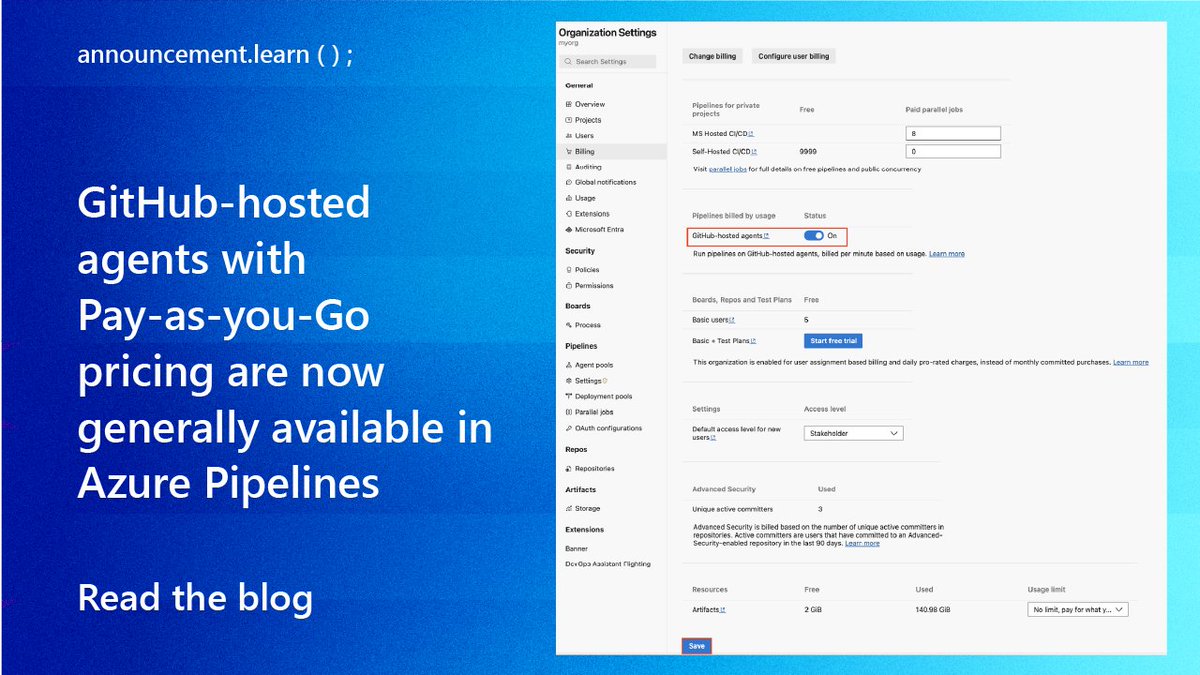Click external-link icon beside Artifacts
The image size is (1200, 675).
723,609
